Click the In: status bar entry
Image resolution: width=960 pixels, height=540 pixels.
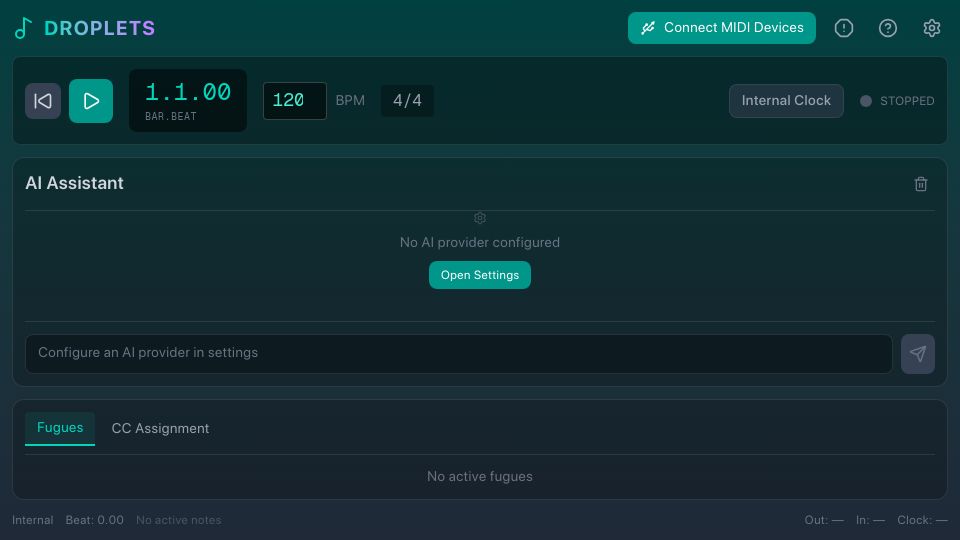click(871, 520)
